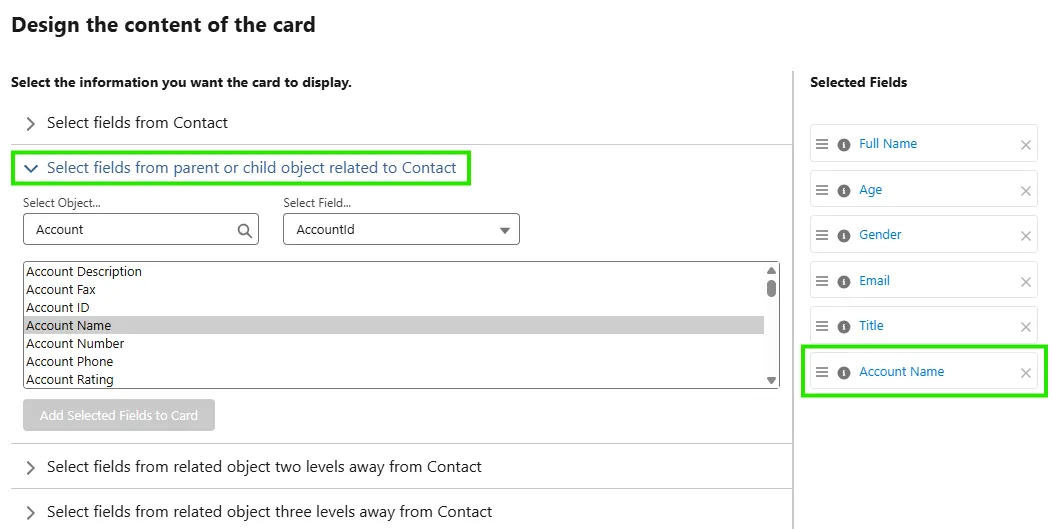
Task: Remove the Email field from selected list
Action: (x=1025, y=282)
